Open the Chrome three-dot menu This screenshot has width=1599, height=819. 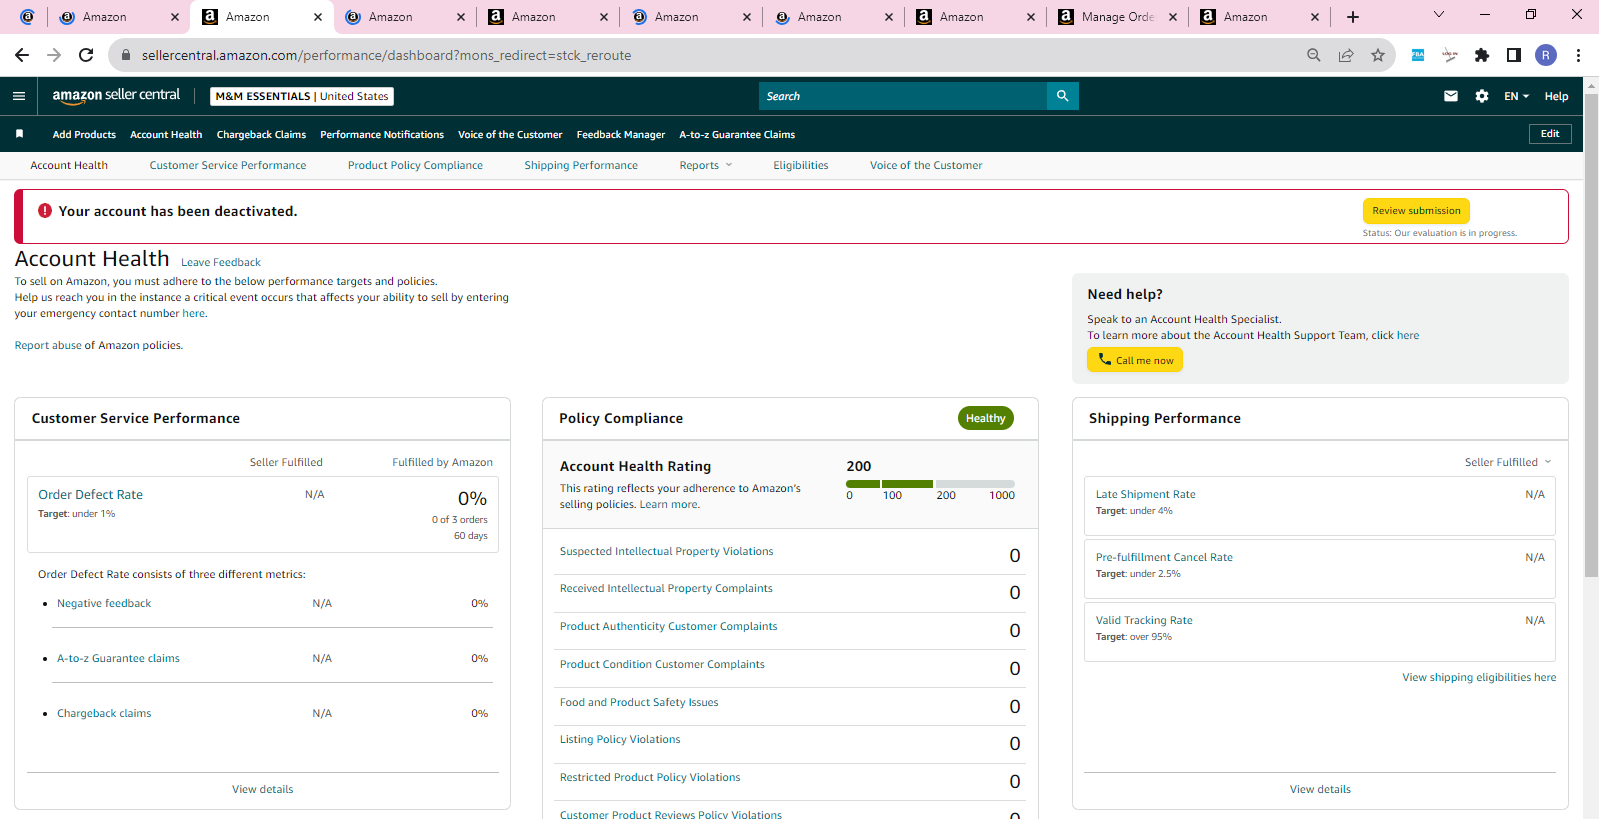1578,55
